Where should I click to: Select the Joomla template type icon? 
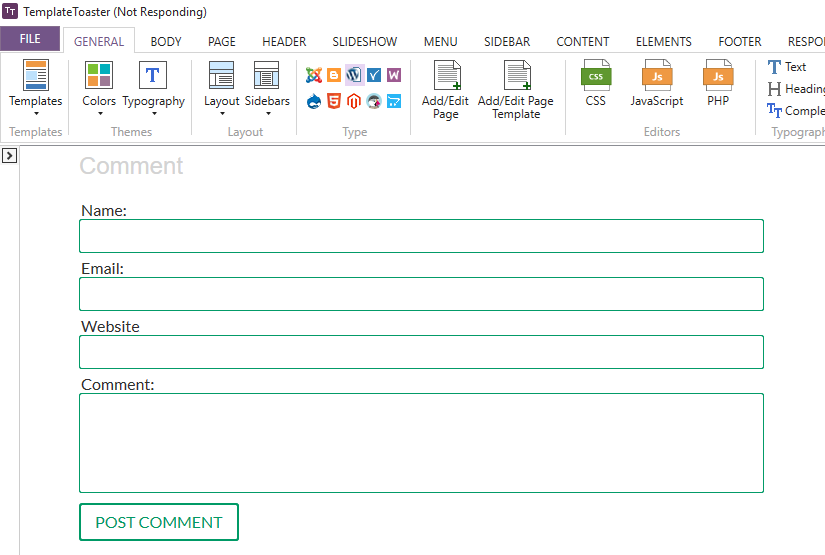314,75
